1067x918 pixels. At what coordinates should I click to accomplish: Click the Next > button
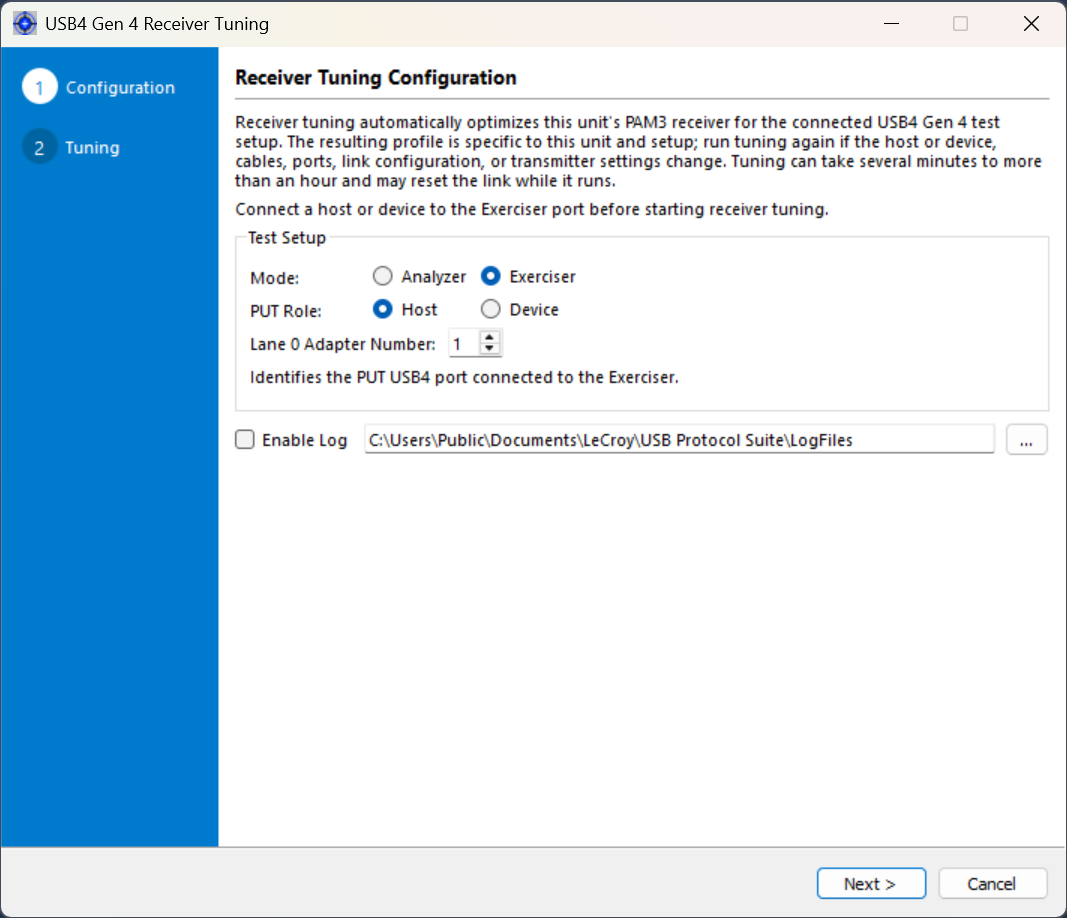871,883
